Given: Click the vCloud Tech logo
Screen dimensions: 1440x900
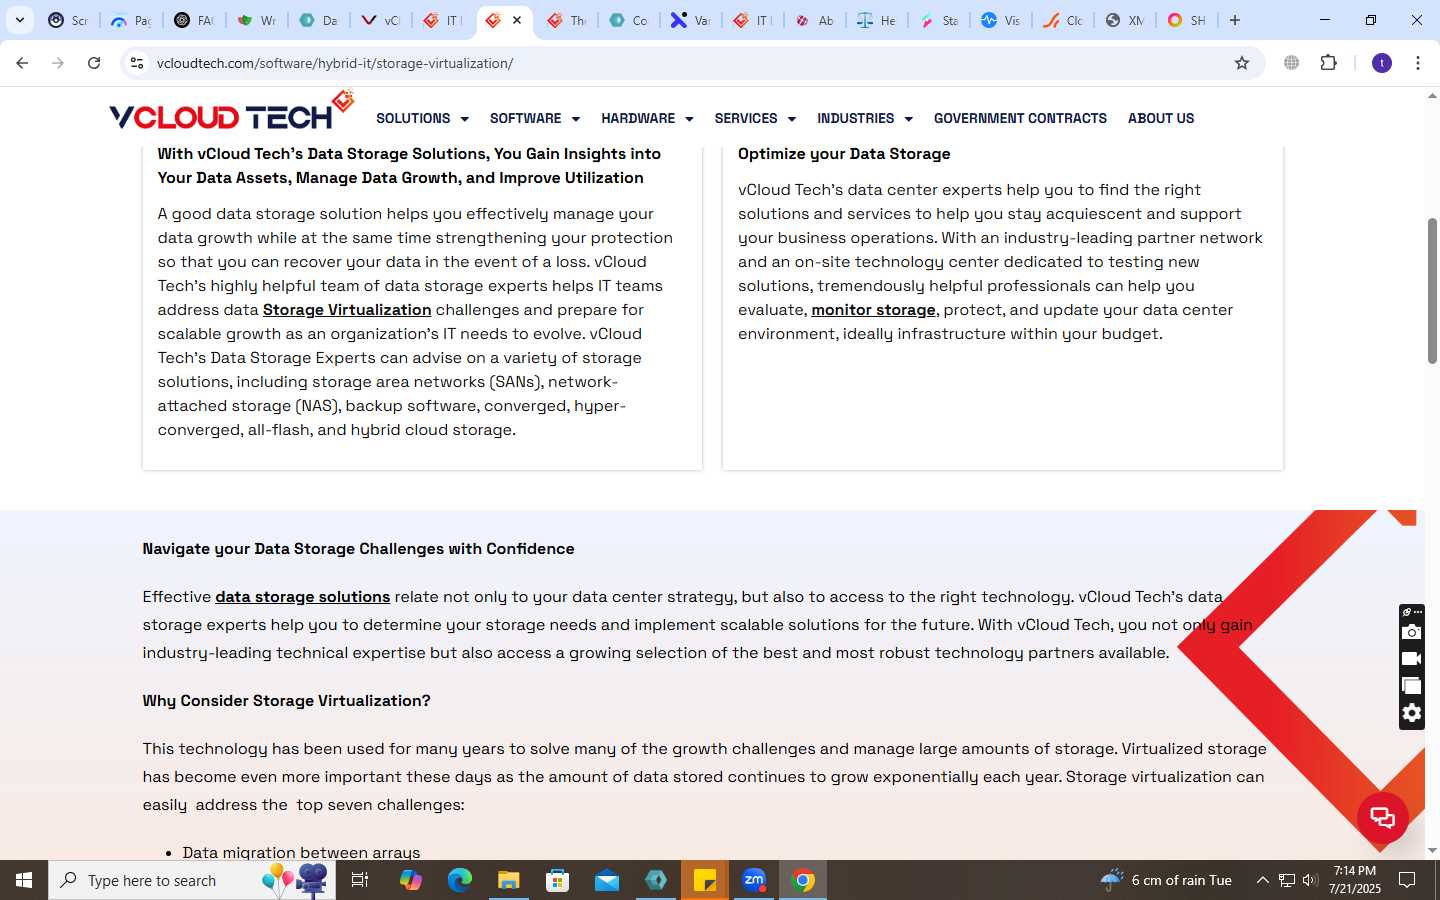Looking at the screenshot, I should coord(231,112).
